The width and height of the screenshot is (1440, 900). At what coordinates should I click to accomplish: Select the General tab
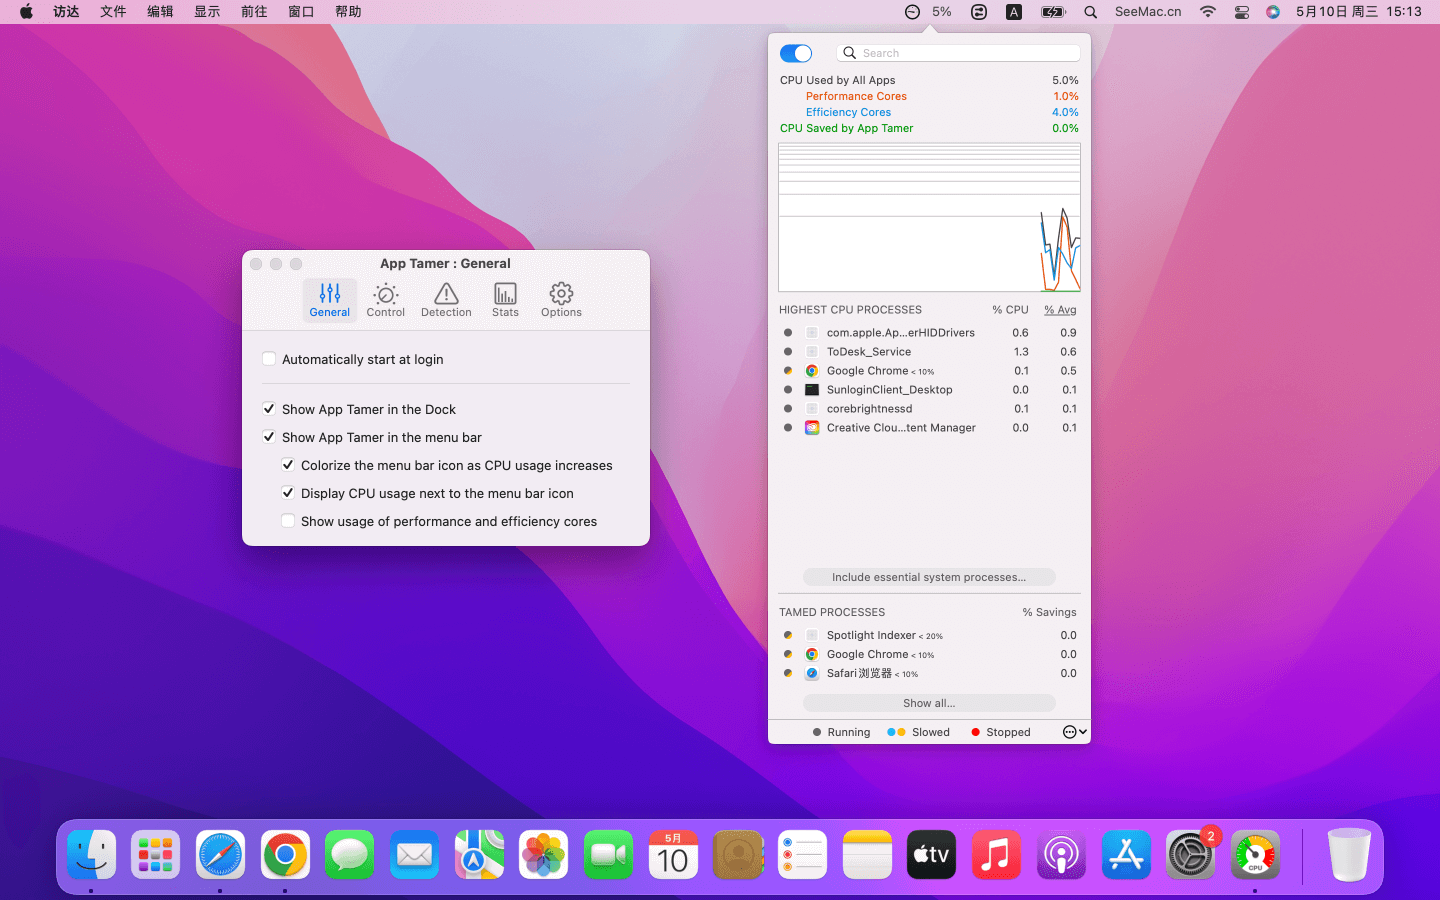329,299
